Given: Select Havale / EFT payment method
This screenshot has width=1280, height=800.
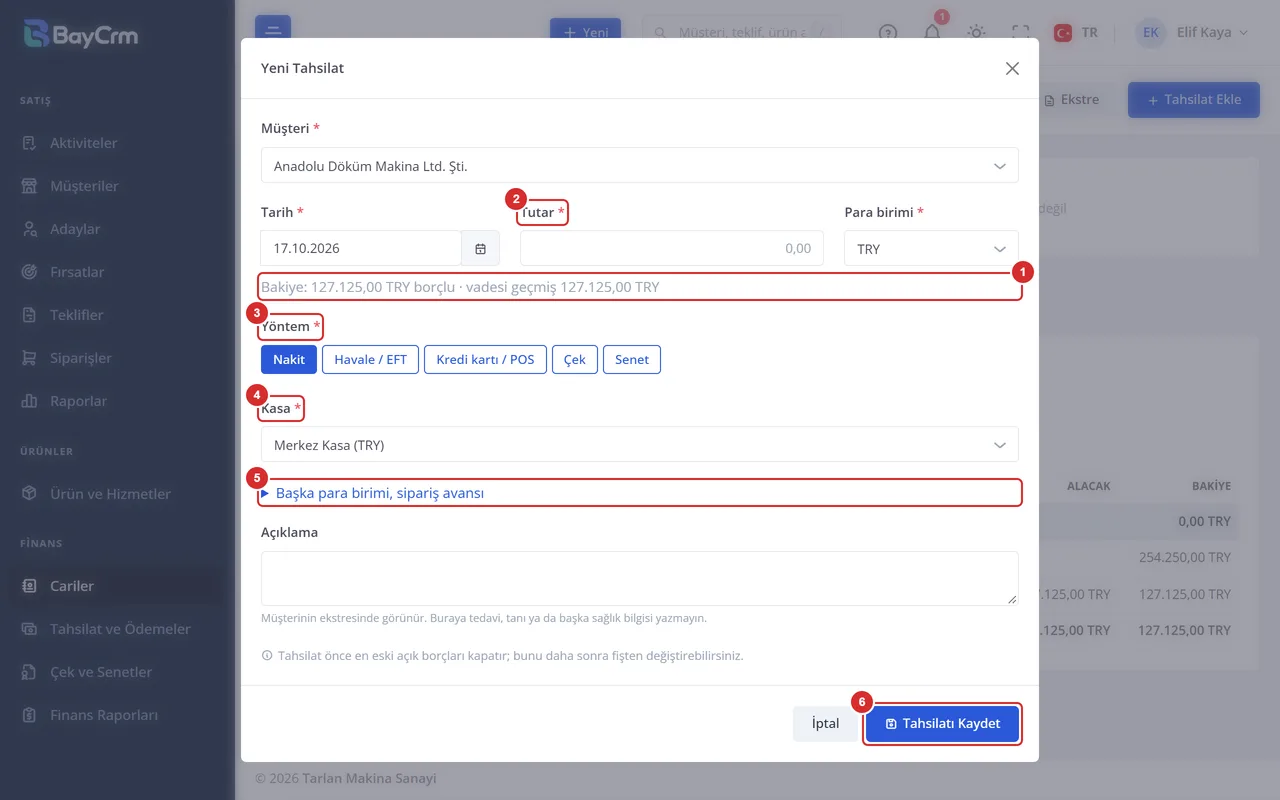Looking at the screenshot, I should click(370, 359).
